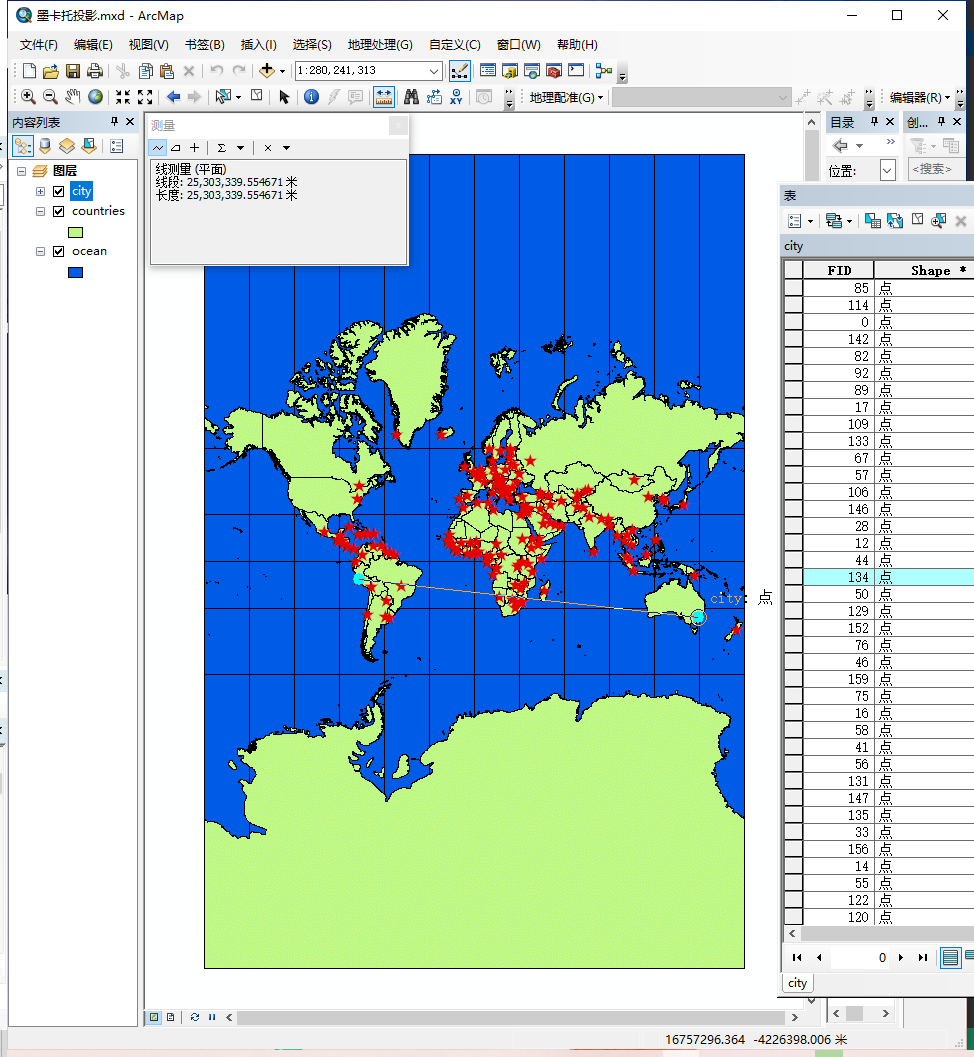The width and height of the screenshot is (974, 1057).
Task: Switch contents list to List By Source
Action: click(x=45, y=146)
